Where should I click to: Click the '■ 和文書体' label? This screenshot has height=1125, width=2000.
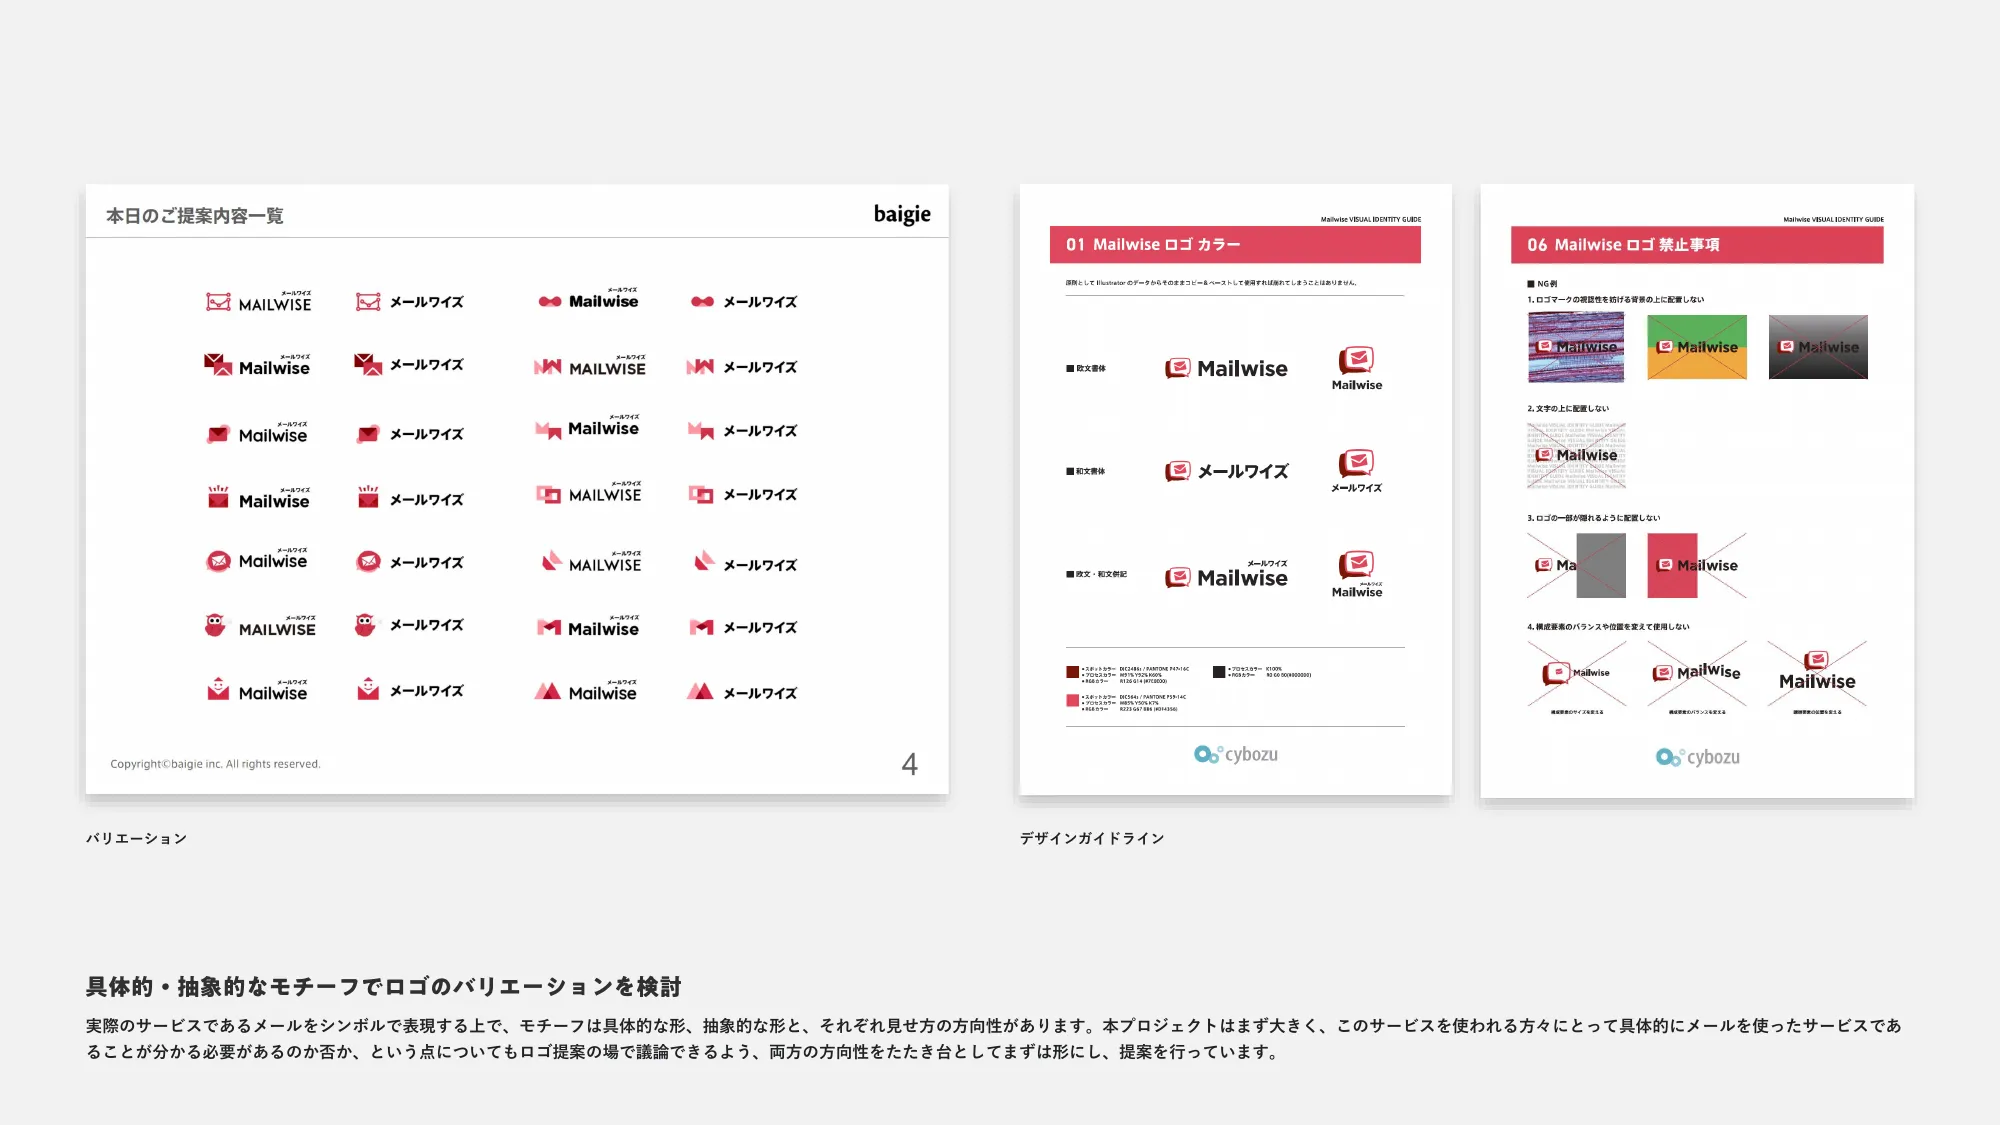pyautogui.click(x=1086, y=471)
